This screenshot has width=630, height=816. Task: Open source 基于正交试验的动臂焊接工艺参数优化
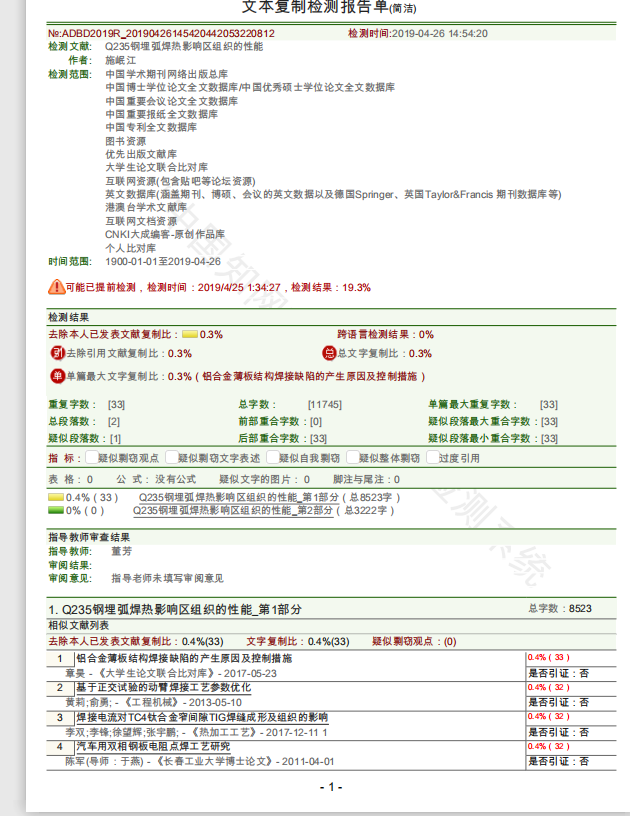tap(164, 687)
